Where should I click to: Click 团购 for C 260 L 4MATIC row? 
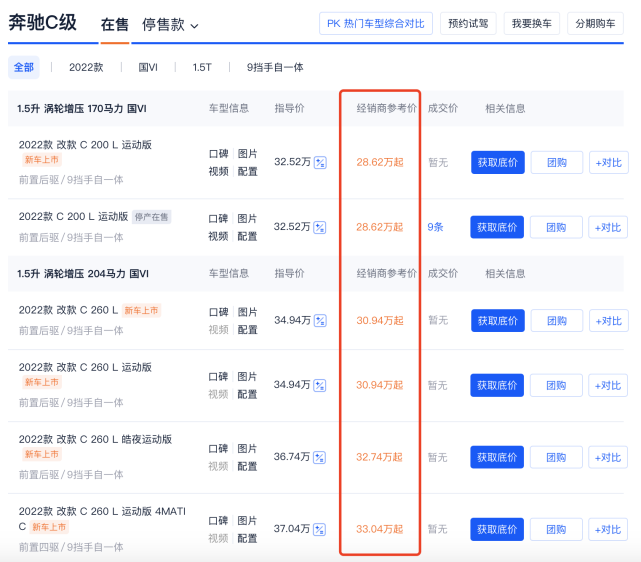(556, 530)
